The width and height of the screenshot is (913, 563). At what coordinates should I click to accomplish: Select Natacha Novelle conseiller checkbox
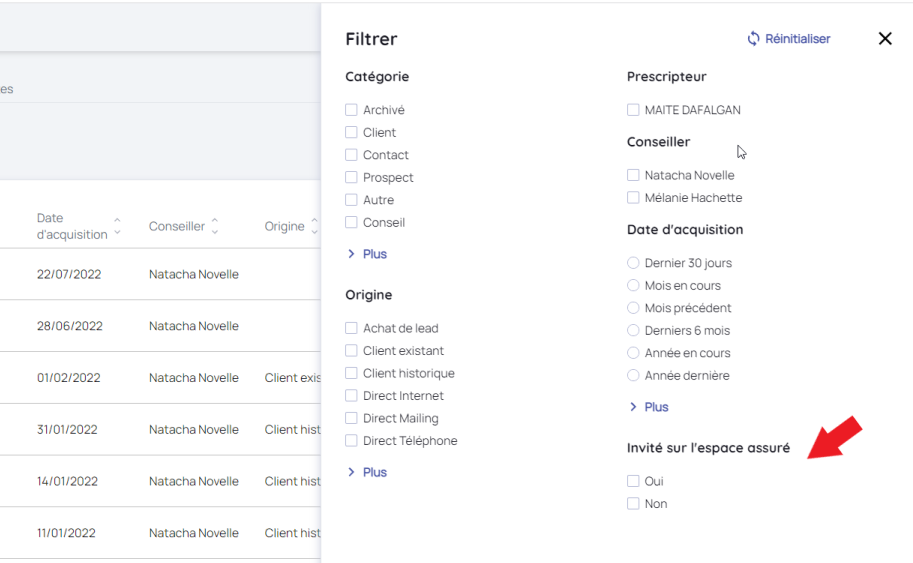click(633, 175)
